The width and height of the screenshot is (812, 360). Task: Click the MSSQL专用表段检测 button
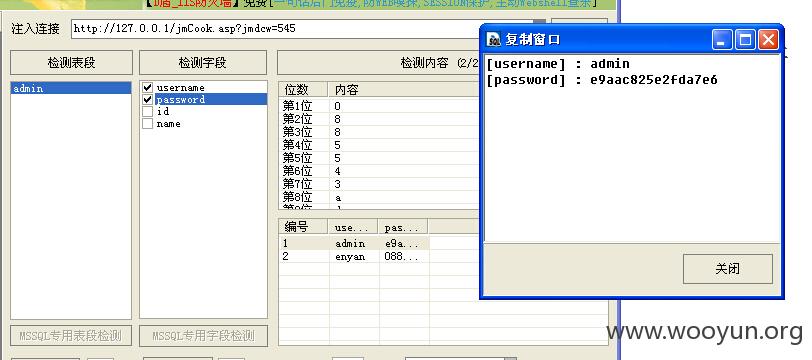(71, 336)
